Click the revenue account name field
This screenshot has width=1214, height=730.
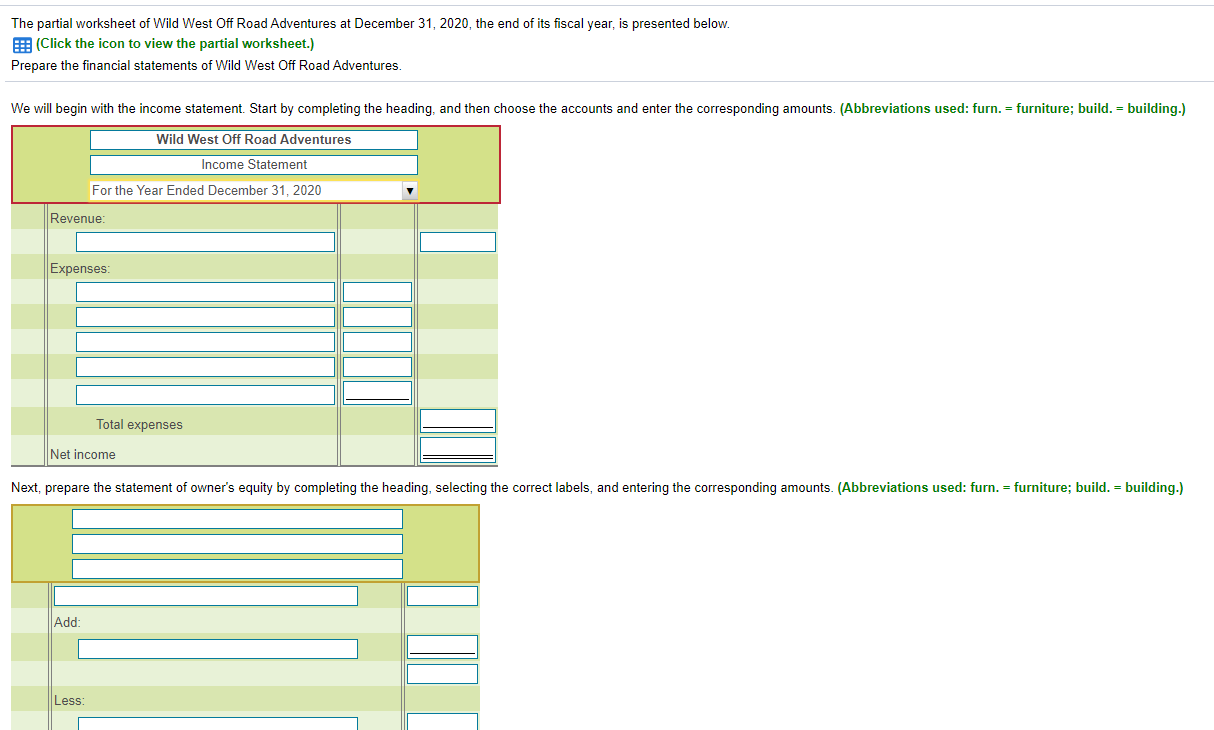click(x=205, y=242)
